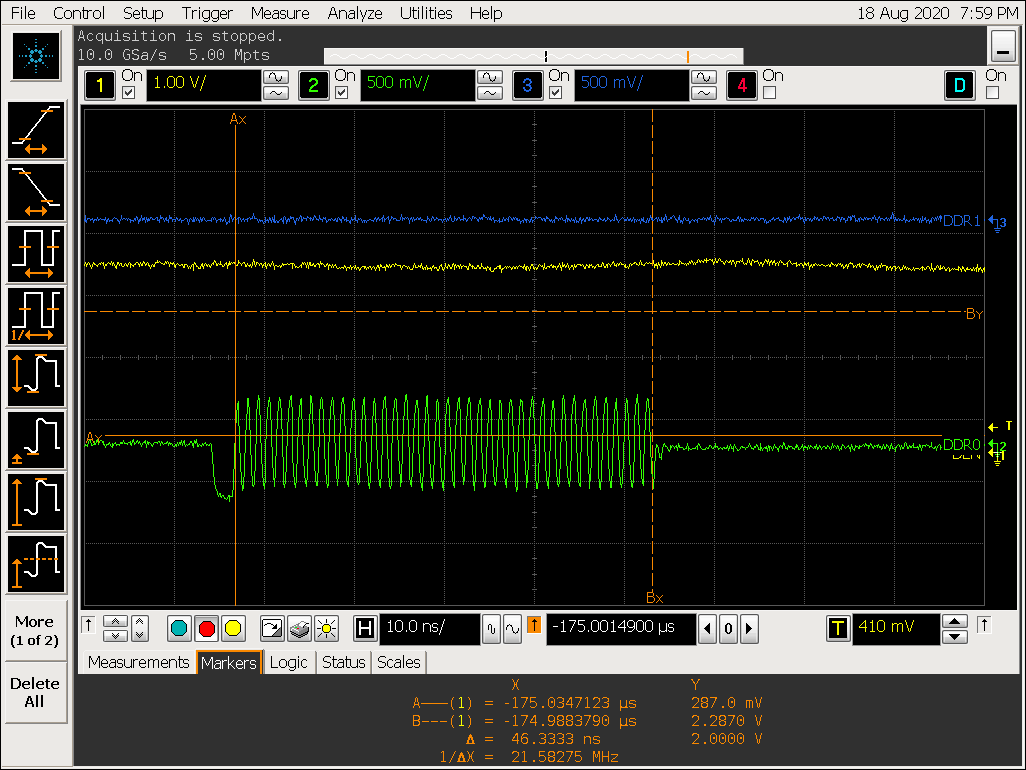This screenshot has height=770, width=1026.
Task: Click the channel 1 scale field 1.00 V/
Action: coord(203,85)
